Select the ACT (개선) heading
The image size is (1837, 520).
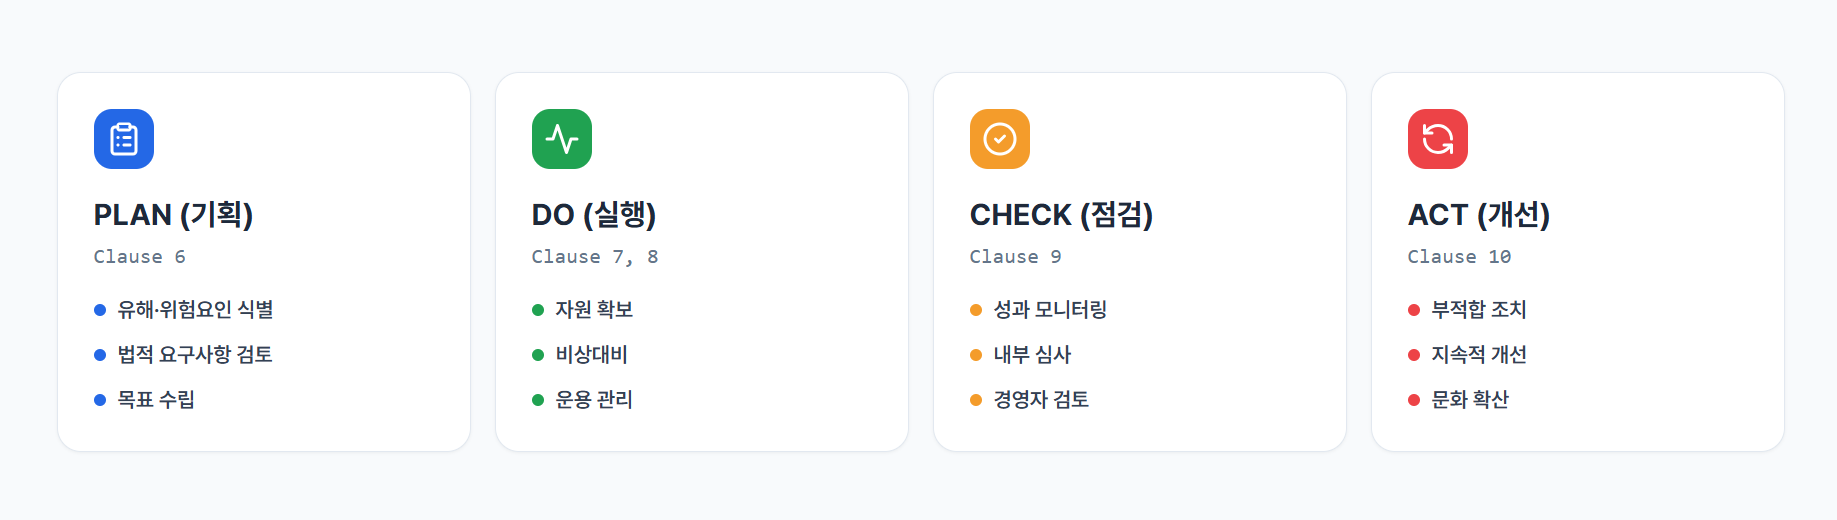point(1479,215)
